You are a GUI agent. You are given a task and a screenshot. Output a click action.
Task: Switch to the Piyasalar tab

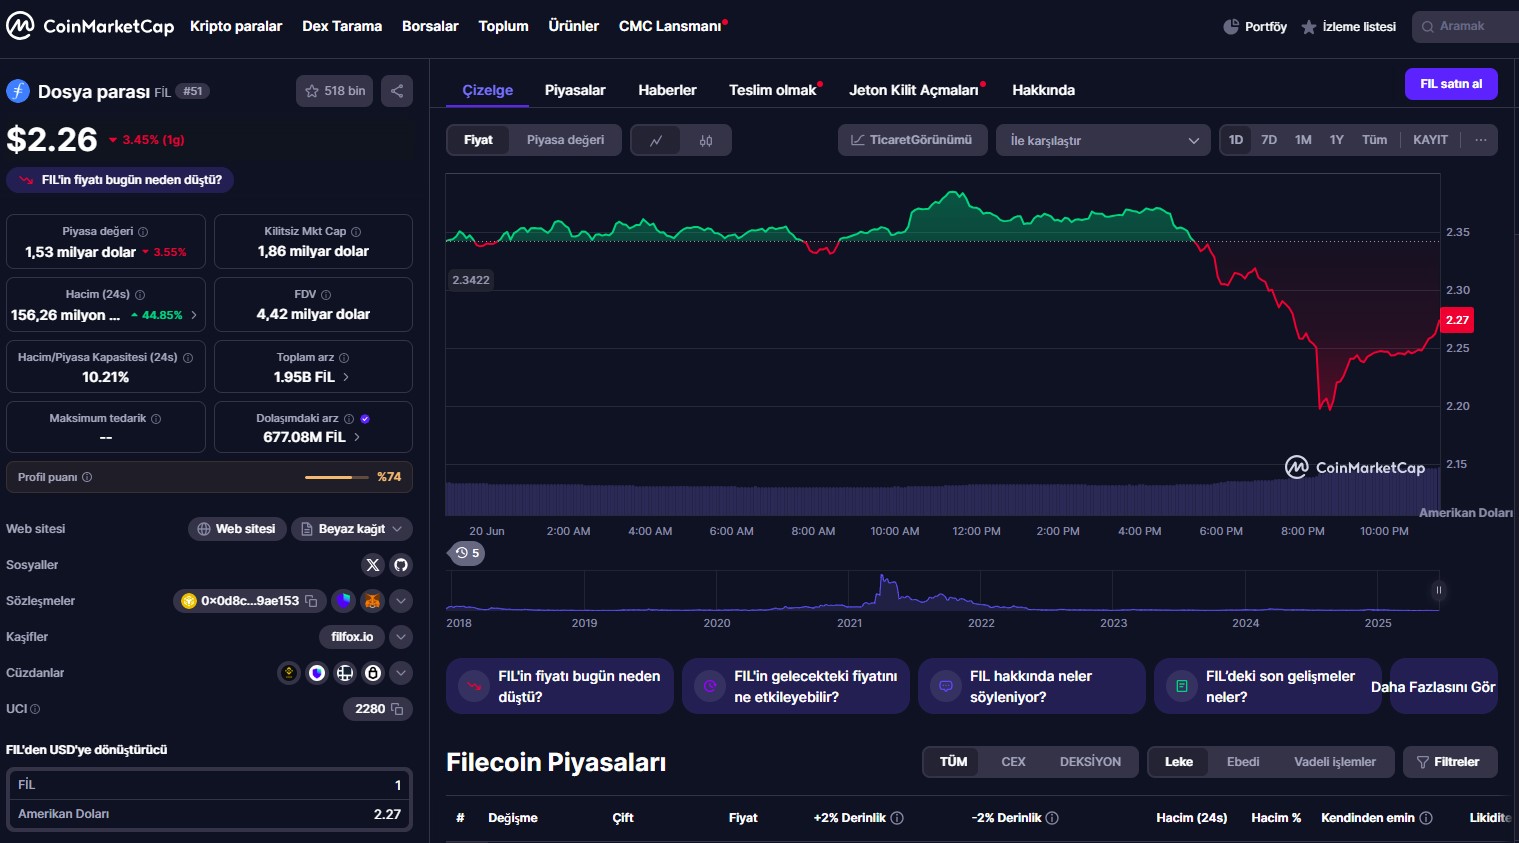pos(575,90)
